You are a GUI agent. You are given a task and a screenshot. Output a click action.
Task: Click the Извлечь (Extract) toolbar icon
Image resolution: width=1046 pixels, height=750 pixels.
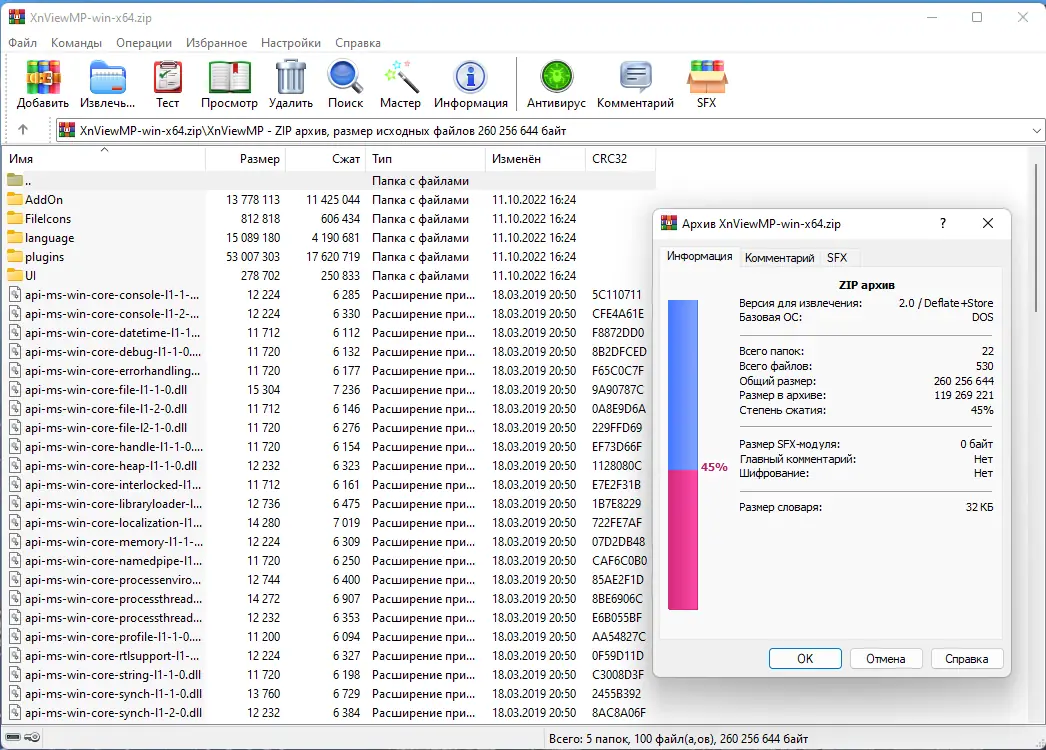(107, 77)
